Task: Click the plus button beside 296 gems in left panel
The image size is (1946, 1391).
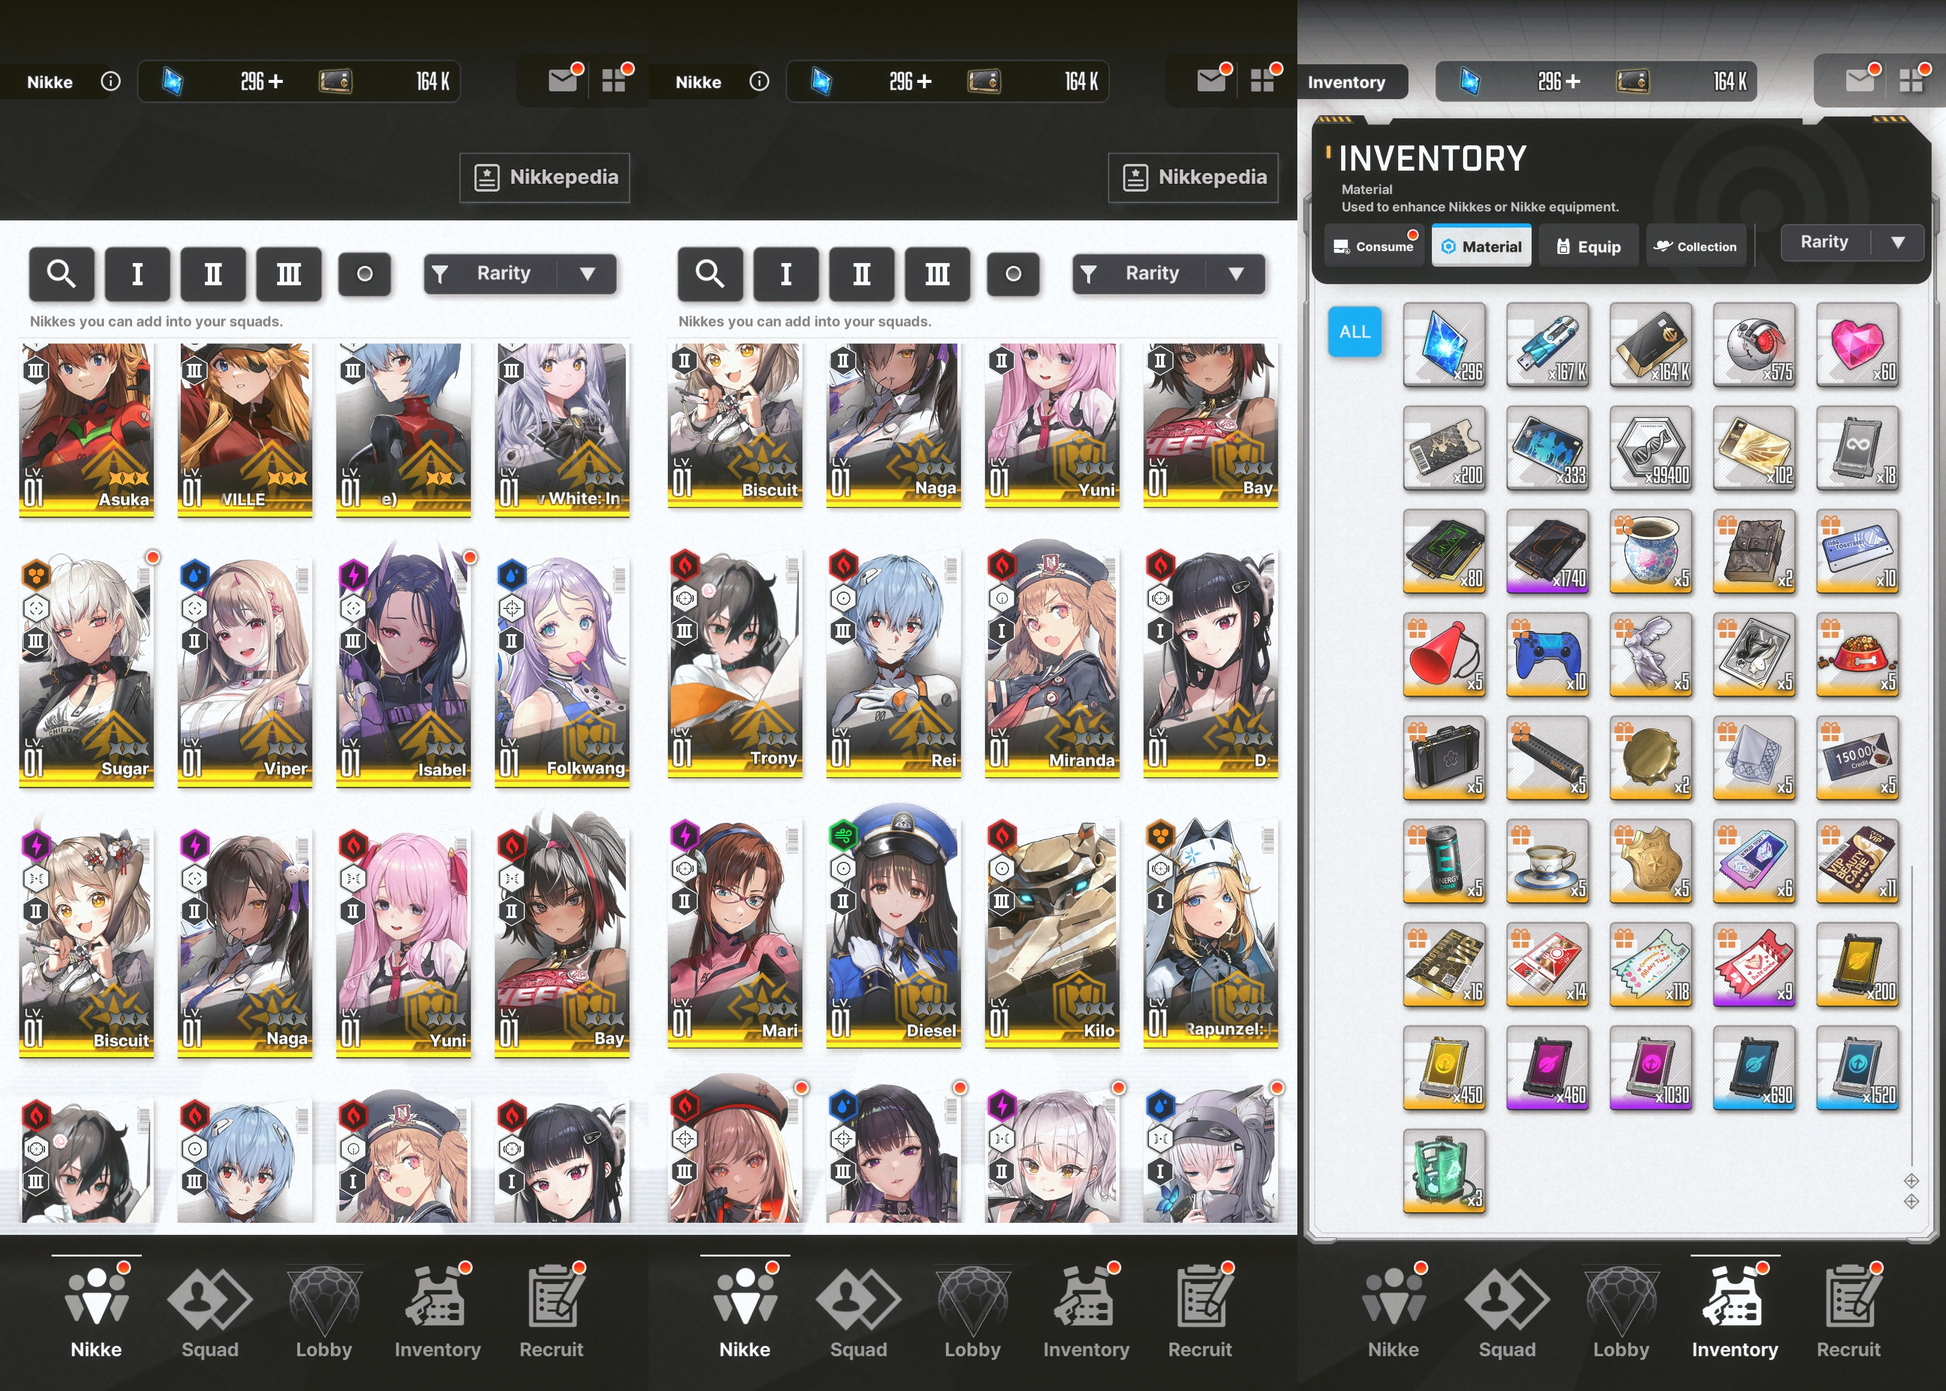Action: click(x=275, y=82)
